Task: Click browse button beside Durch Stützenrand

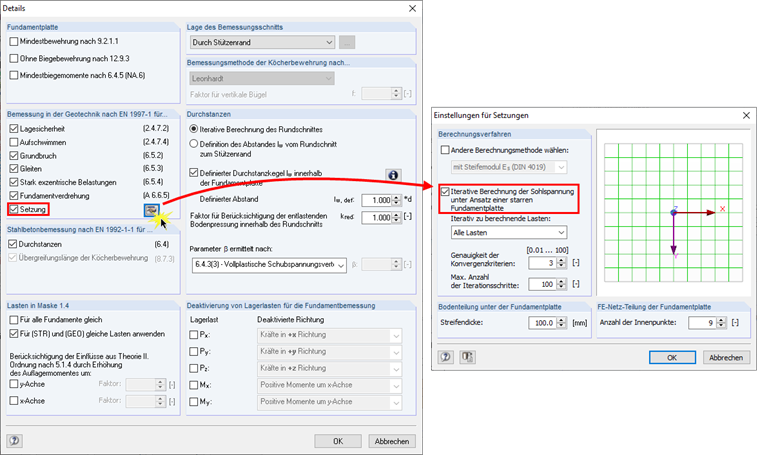Action: 347,42
